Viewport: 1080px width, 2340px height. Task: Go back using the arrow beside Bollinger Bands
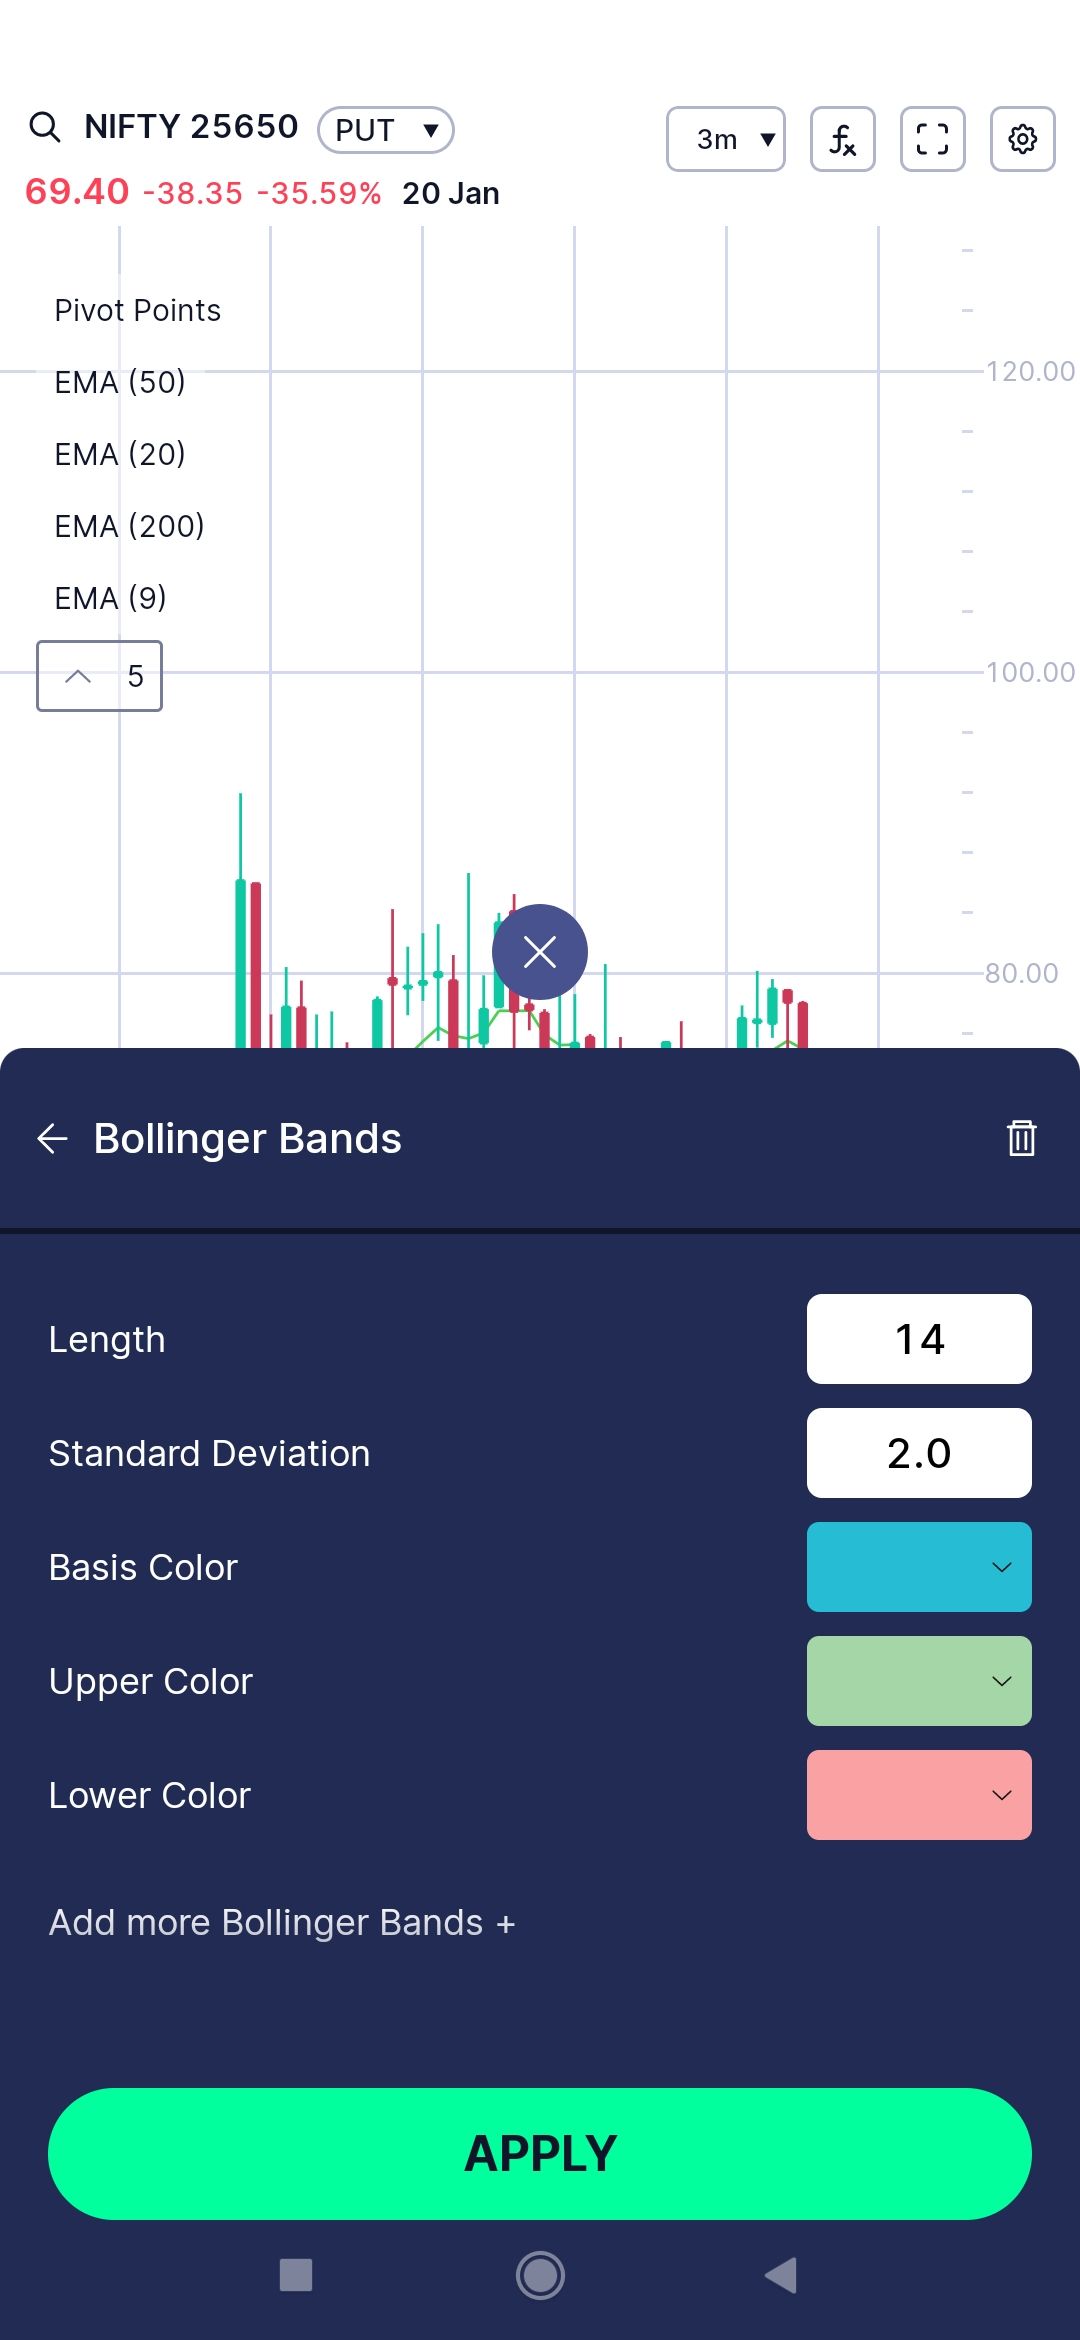pos(52,1138)
